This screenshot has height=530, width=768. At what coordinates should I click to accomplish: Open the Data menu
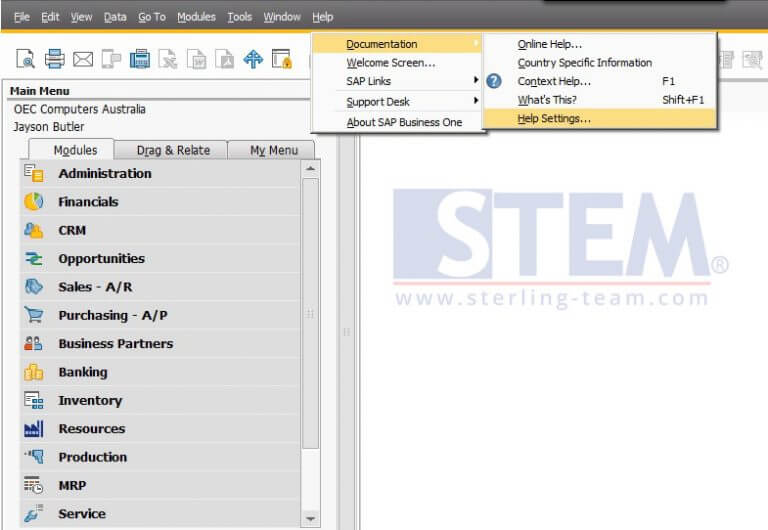[115, 17]
